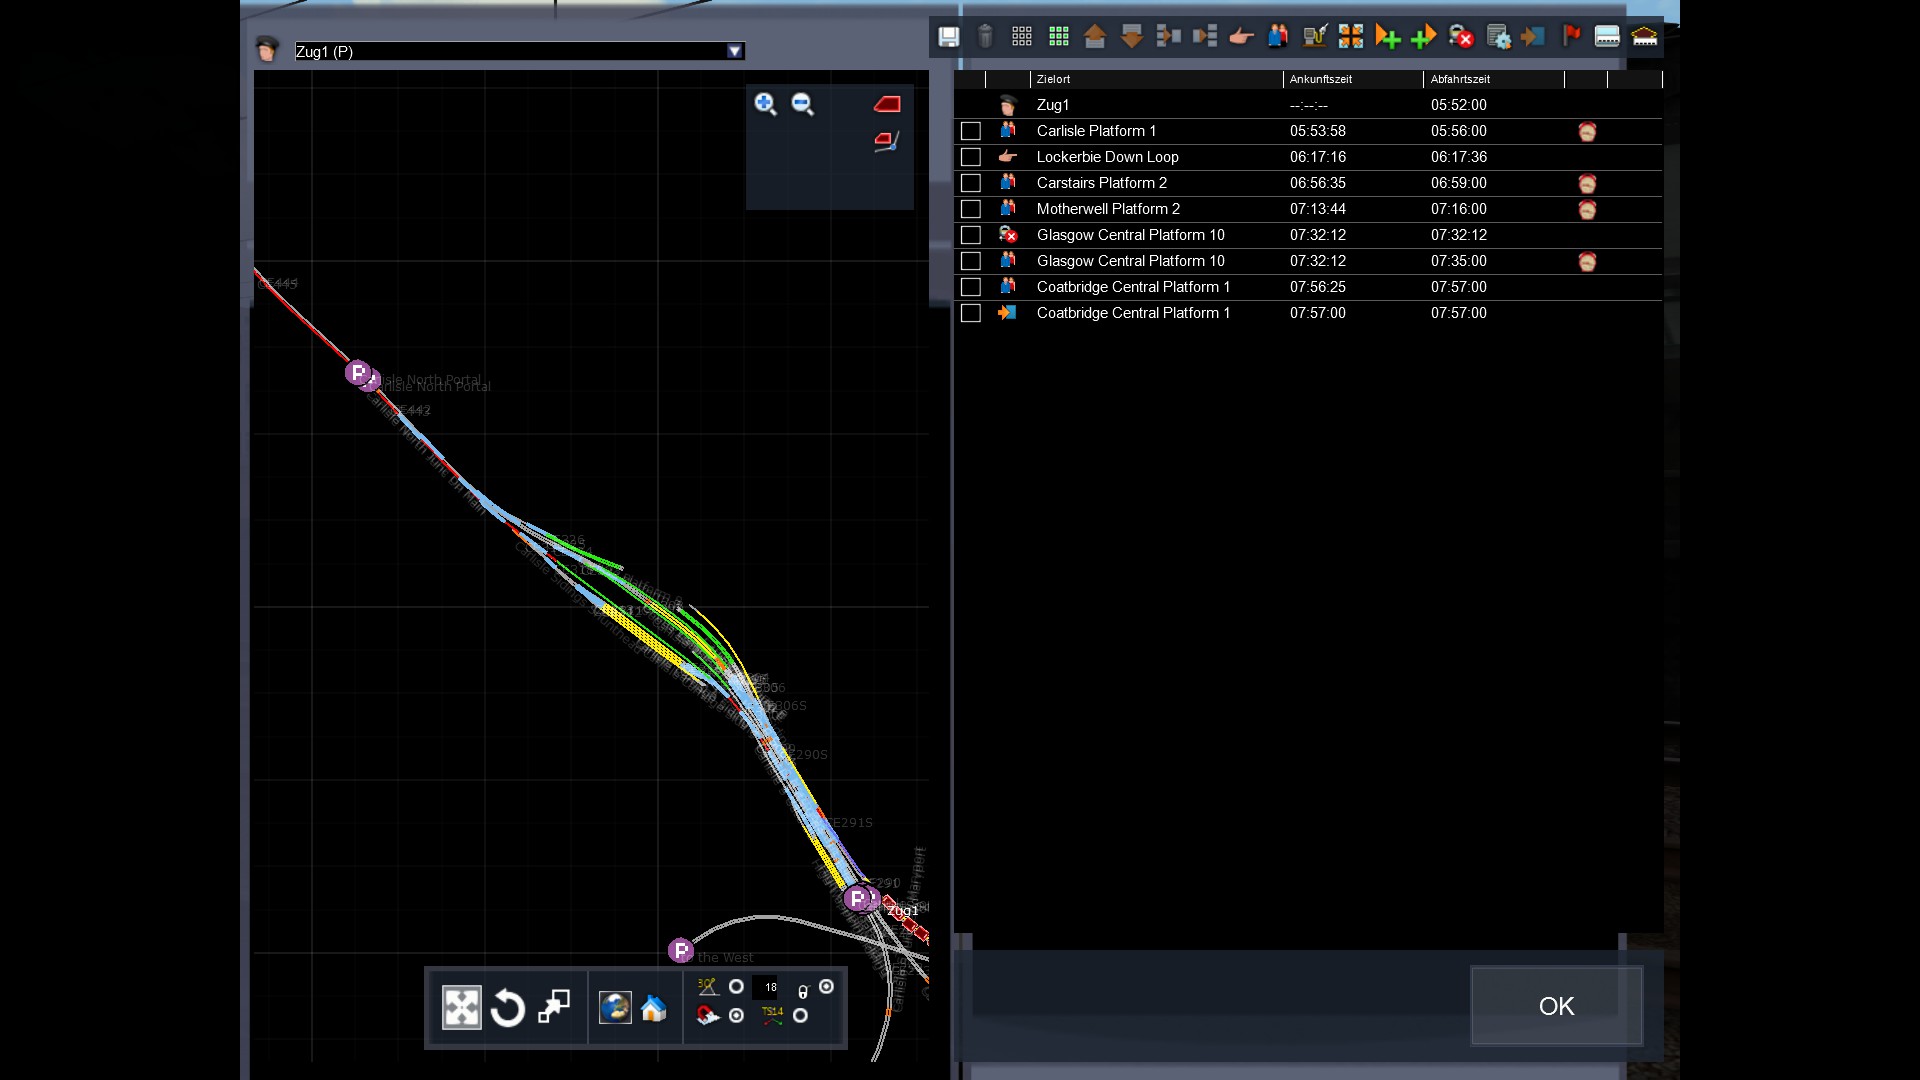Click the red flag toolbar icon
Viewport: 1920px width, 1080px height.
click(1571, 37)
